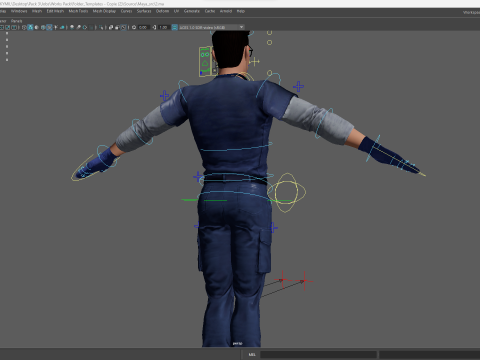Open the Windows menu
This screenshot has width=480, height=360.
click(x=19, y=11)
